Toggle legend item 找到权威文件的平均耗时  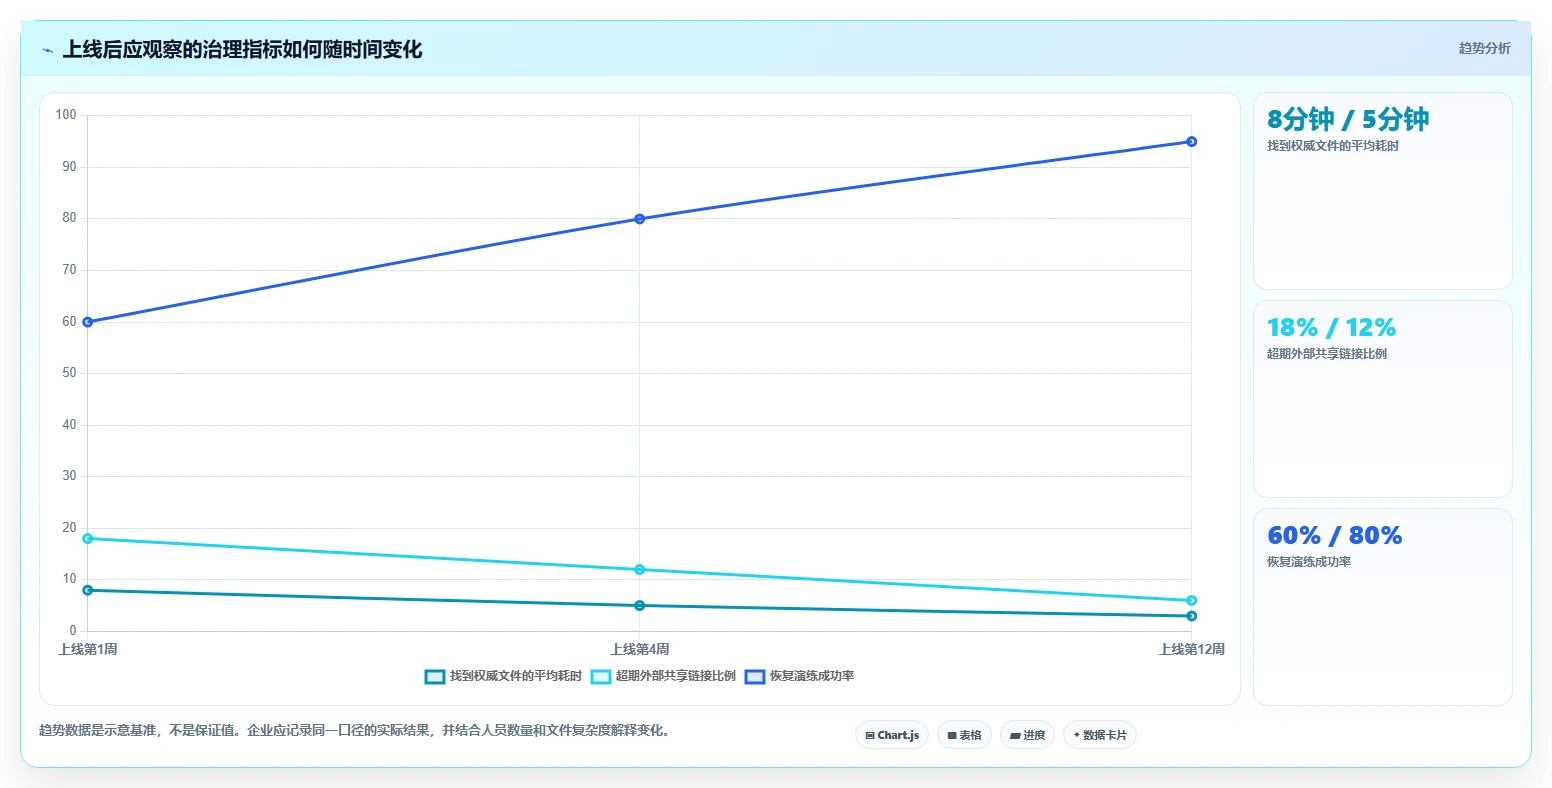[503, 676]
